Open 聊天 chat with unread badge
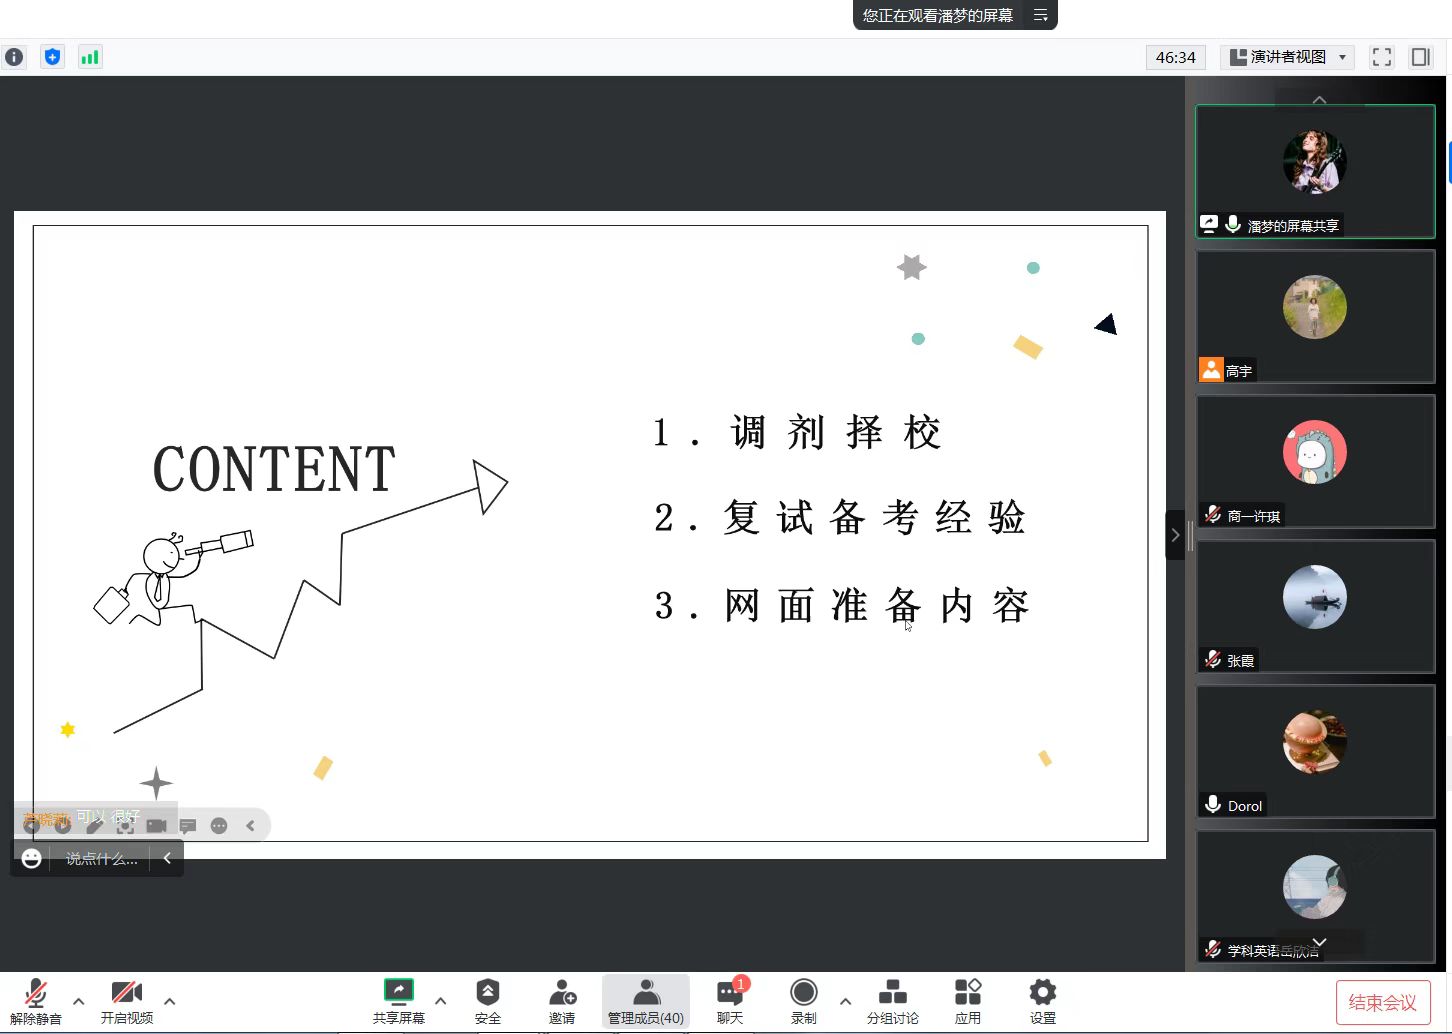This screenshot has height=1034, width=1452. (730, 1000)
